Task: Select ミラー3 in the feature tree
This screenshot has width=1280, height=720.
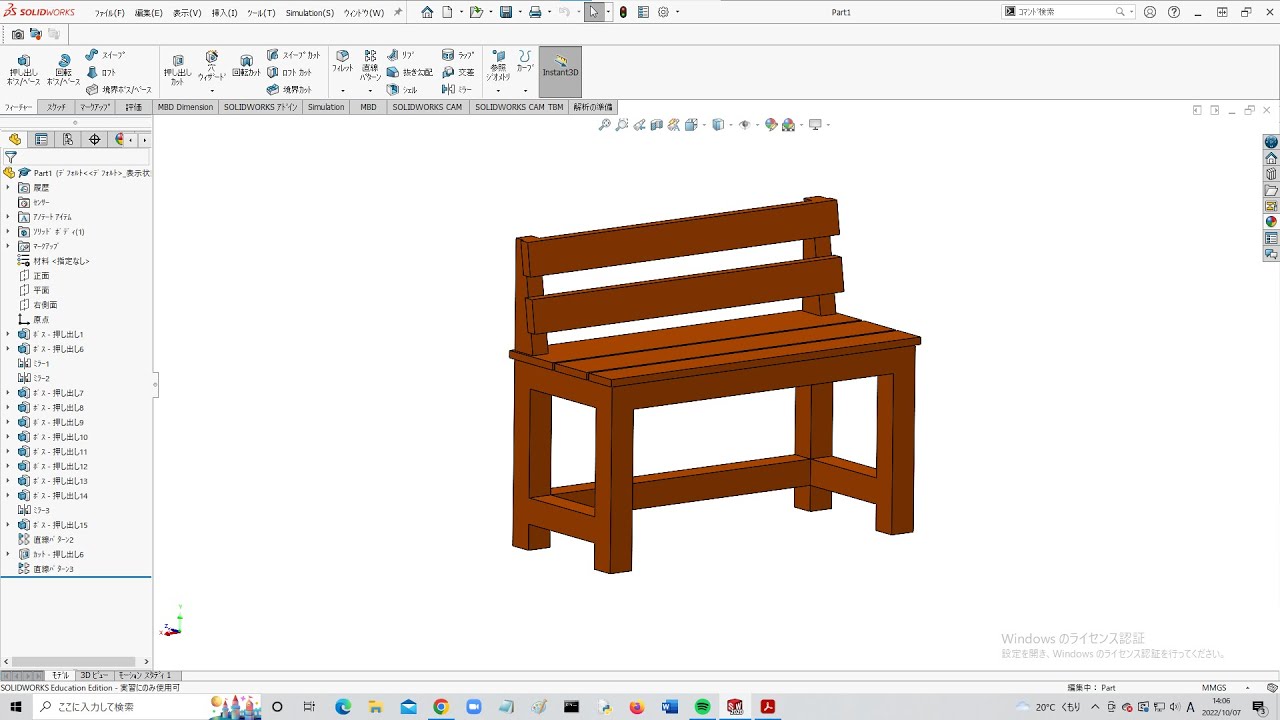Action: pyautogui.click(x=34, y=510)
